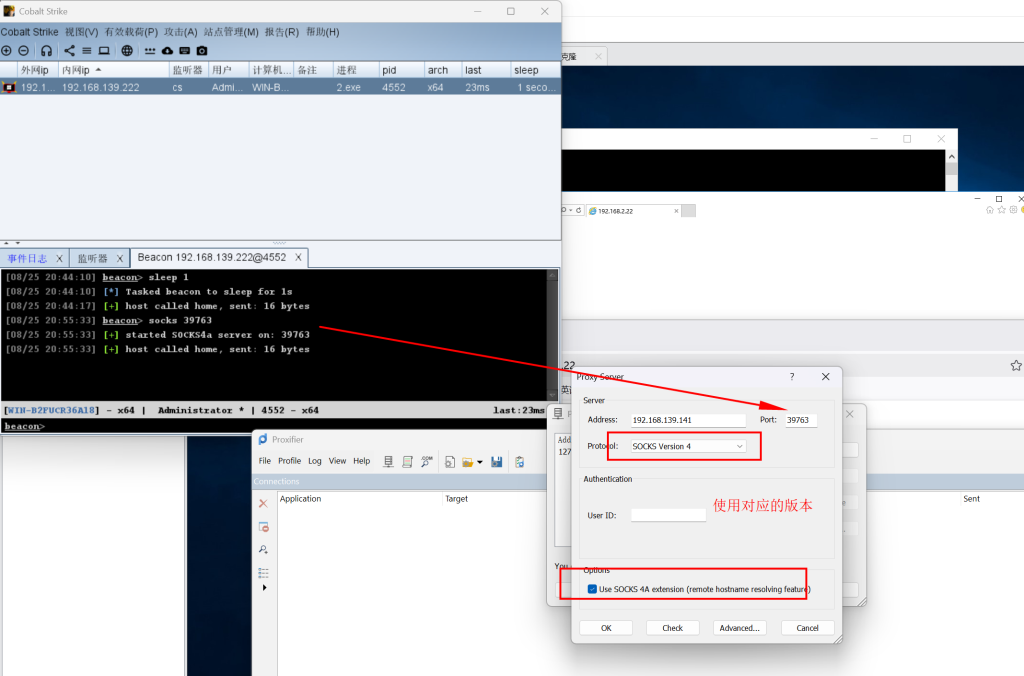Switch to the 监听器 tab

pyautogui.click(x=92, y=258)
